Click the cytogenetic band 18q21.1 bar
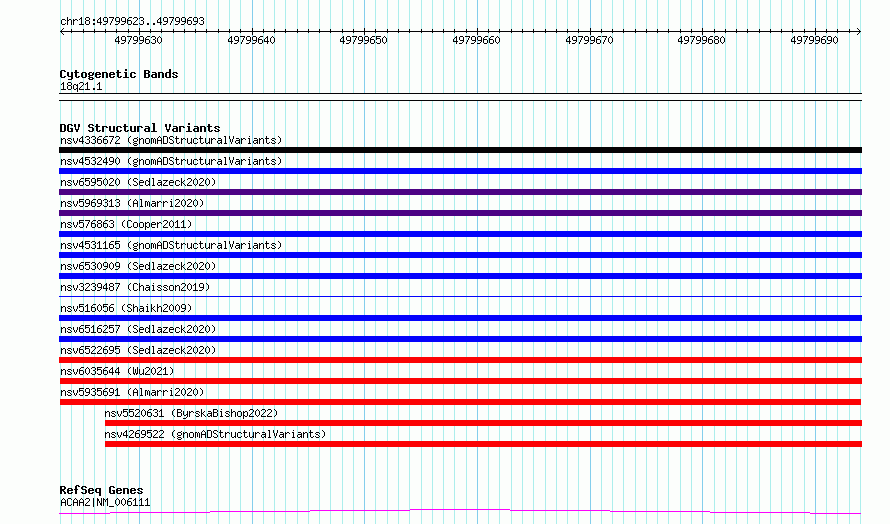Viewport: 890px width, 524px height. click(x=460, y=97)
